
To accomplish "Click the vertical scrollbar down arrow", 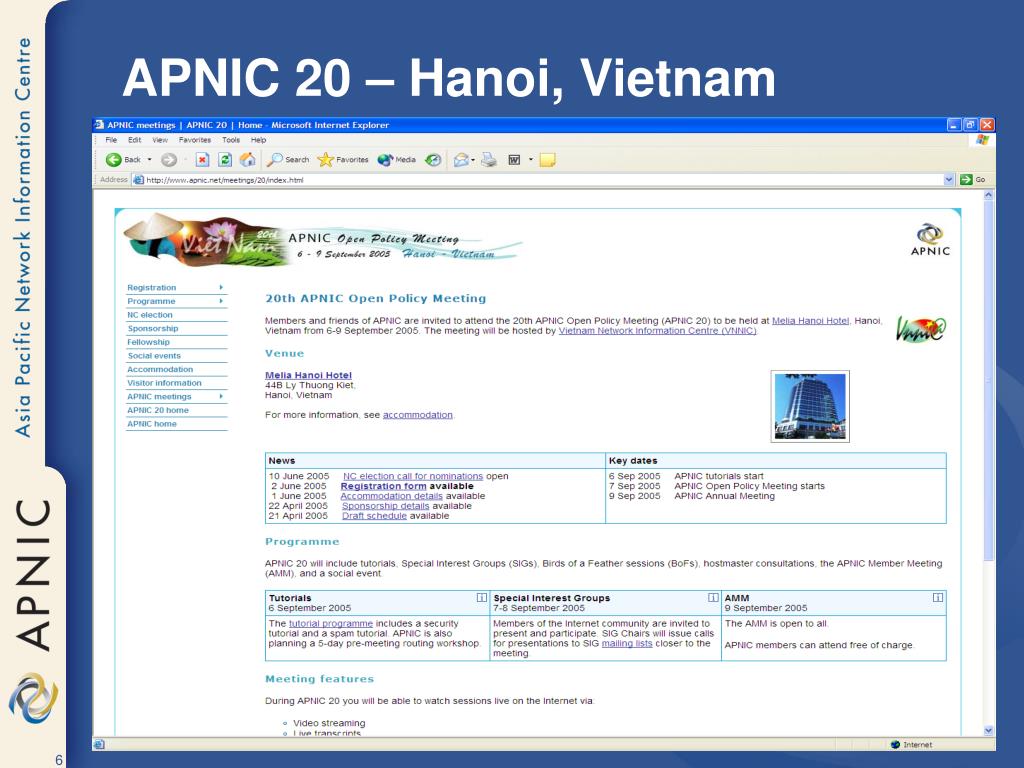I will point(988,731).
